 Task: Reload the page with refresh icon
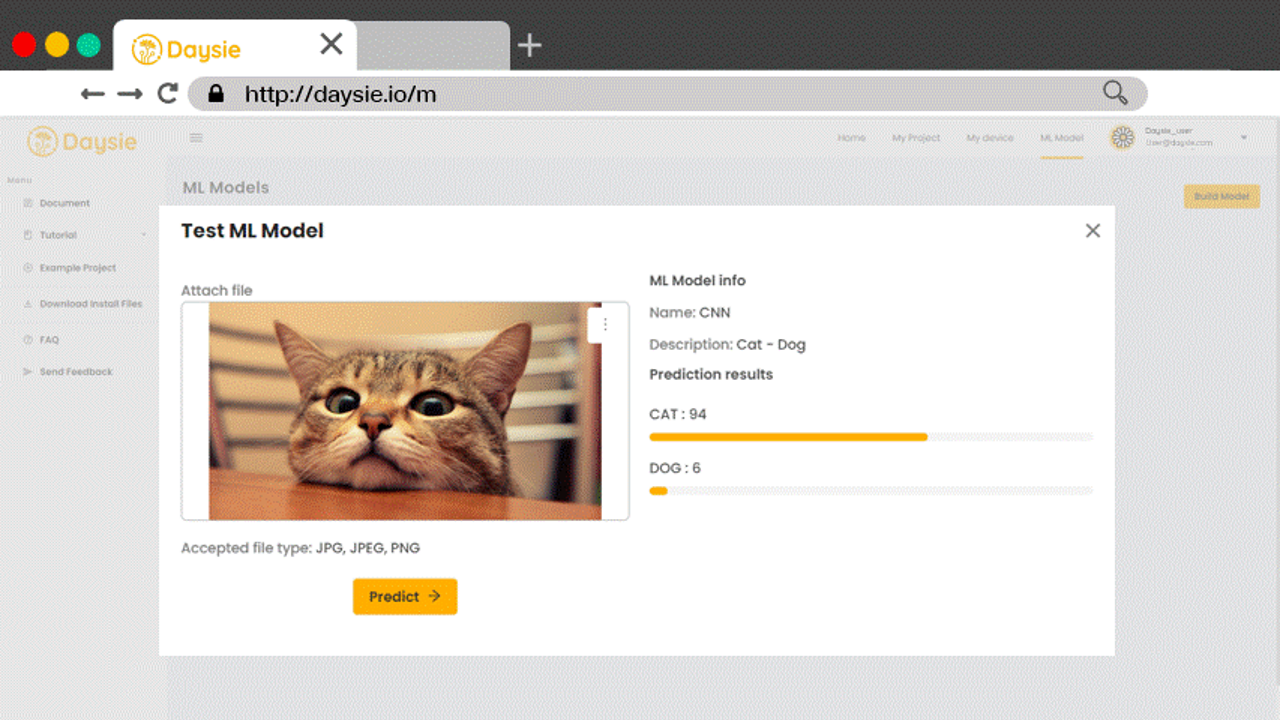pyautogui.click(x=168, y=94)
